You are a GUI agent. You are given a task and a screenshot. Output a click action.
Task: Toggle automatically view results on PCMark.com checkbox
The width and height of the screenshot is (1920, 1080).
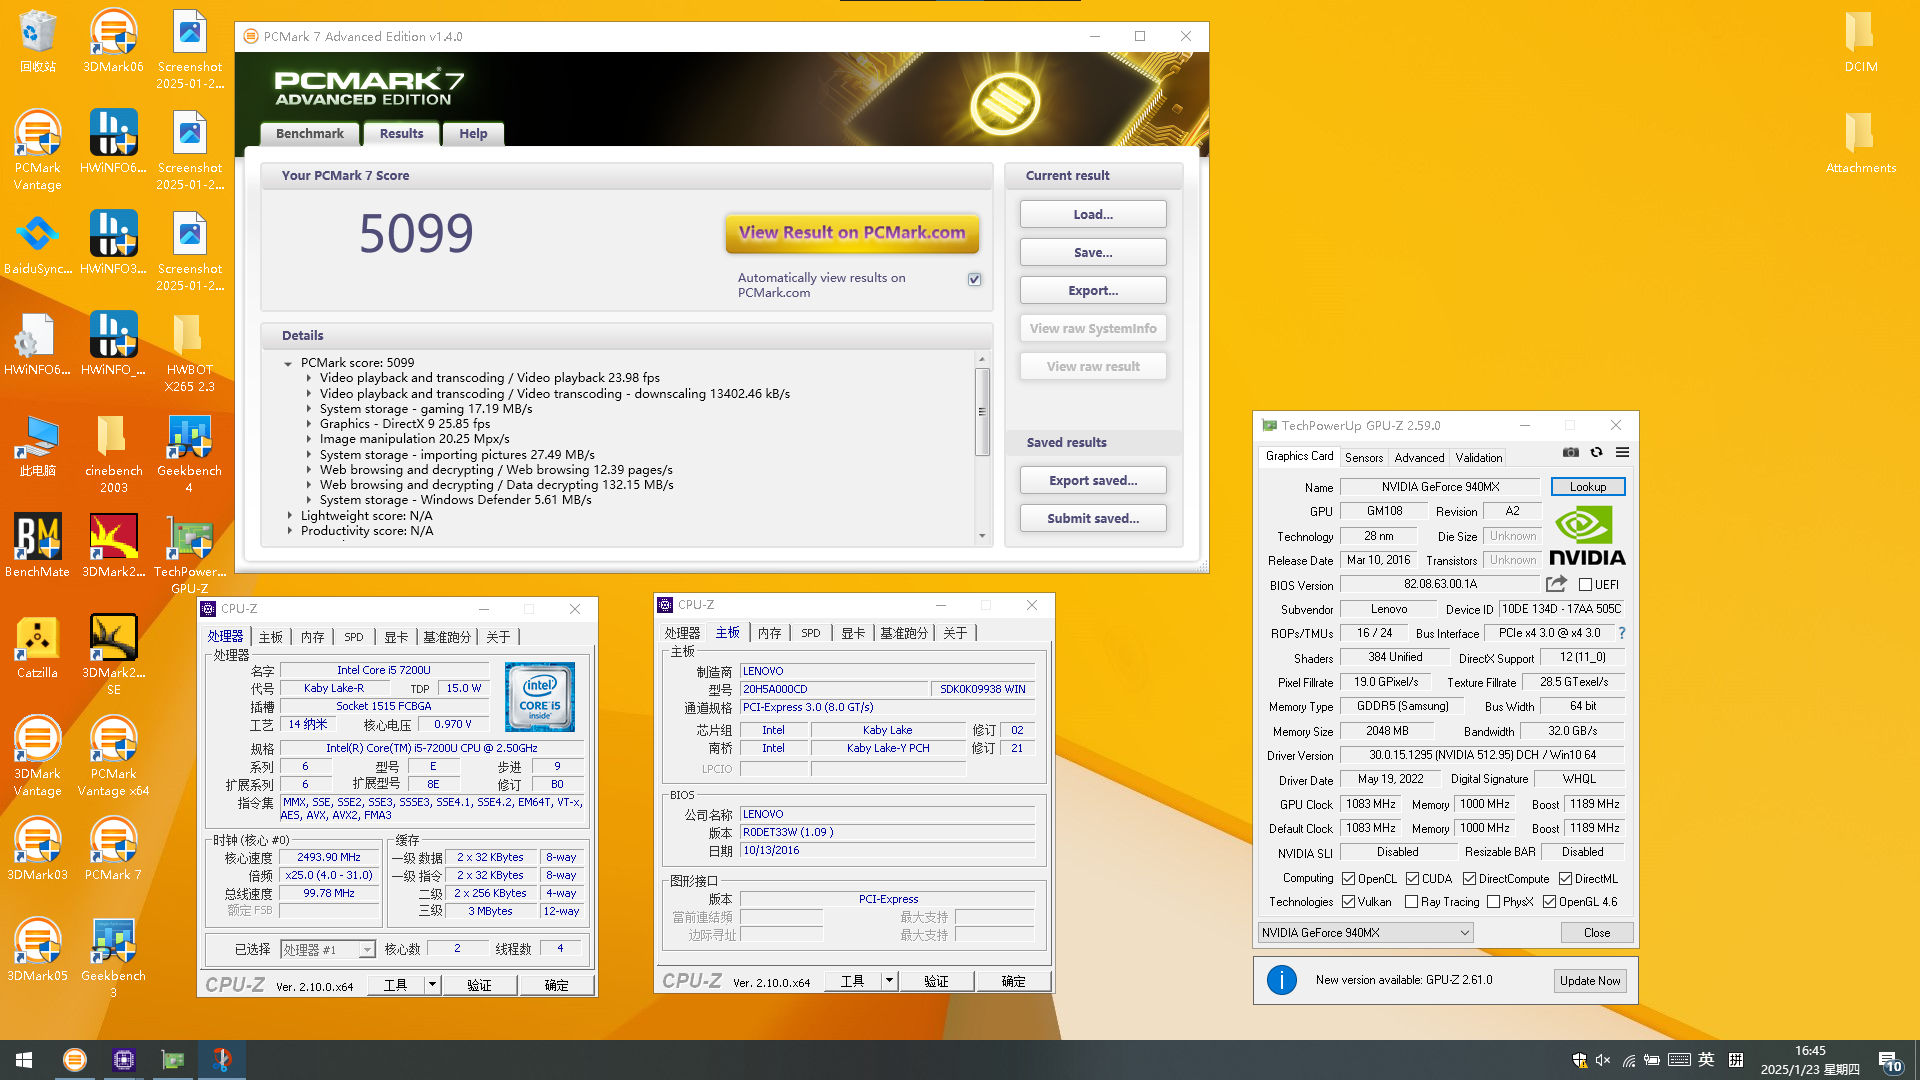pyautogui.click(x=974, y=280)
